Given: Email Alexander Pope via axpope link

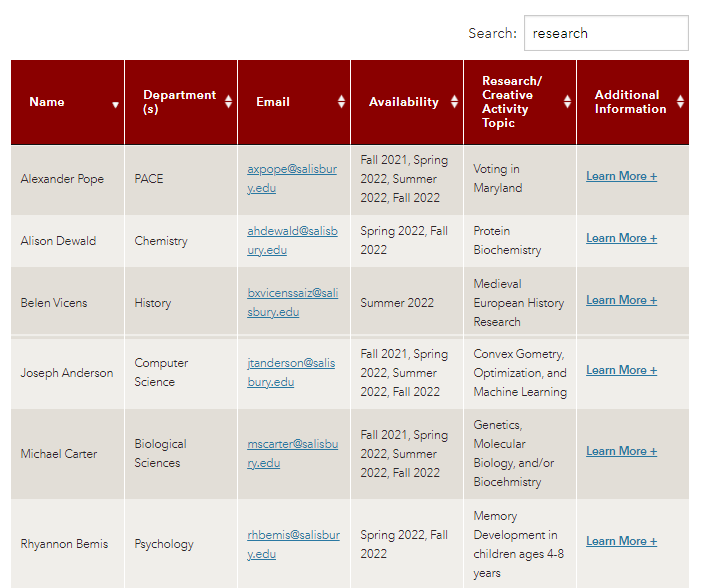Looking at the screenshot, I should click(x=291, y=178).
